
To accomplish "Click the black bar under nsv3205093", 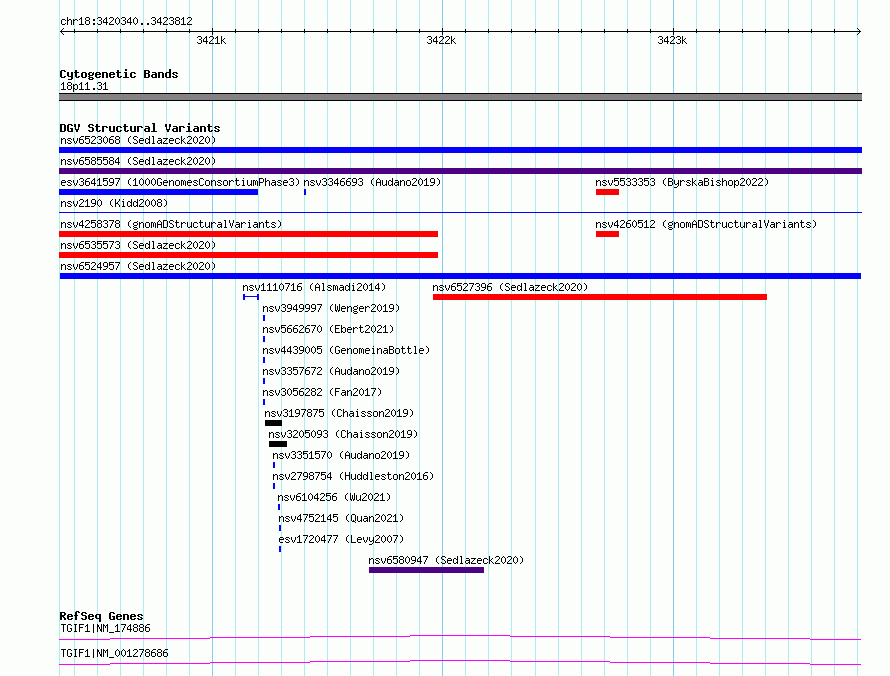I will tap(278, 444).
